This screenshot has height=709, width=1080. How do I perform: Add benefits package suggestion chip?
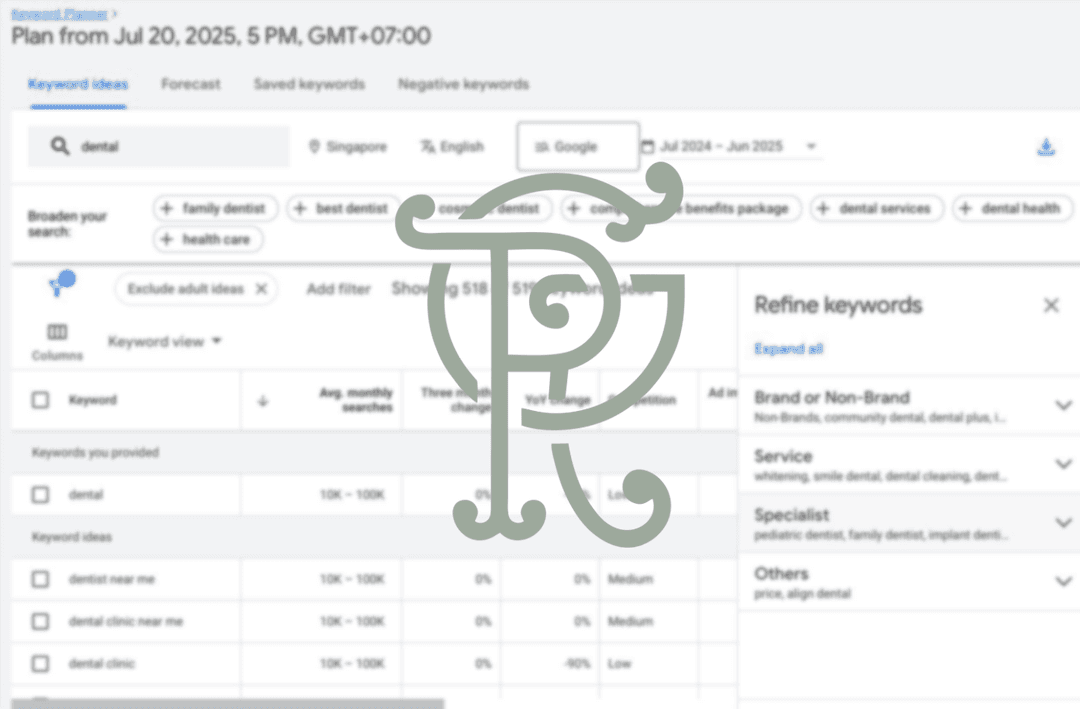pyautogui.click(x=681, y=208)
